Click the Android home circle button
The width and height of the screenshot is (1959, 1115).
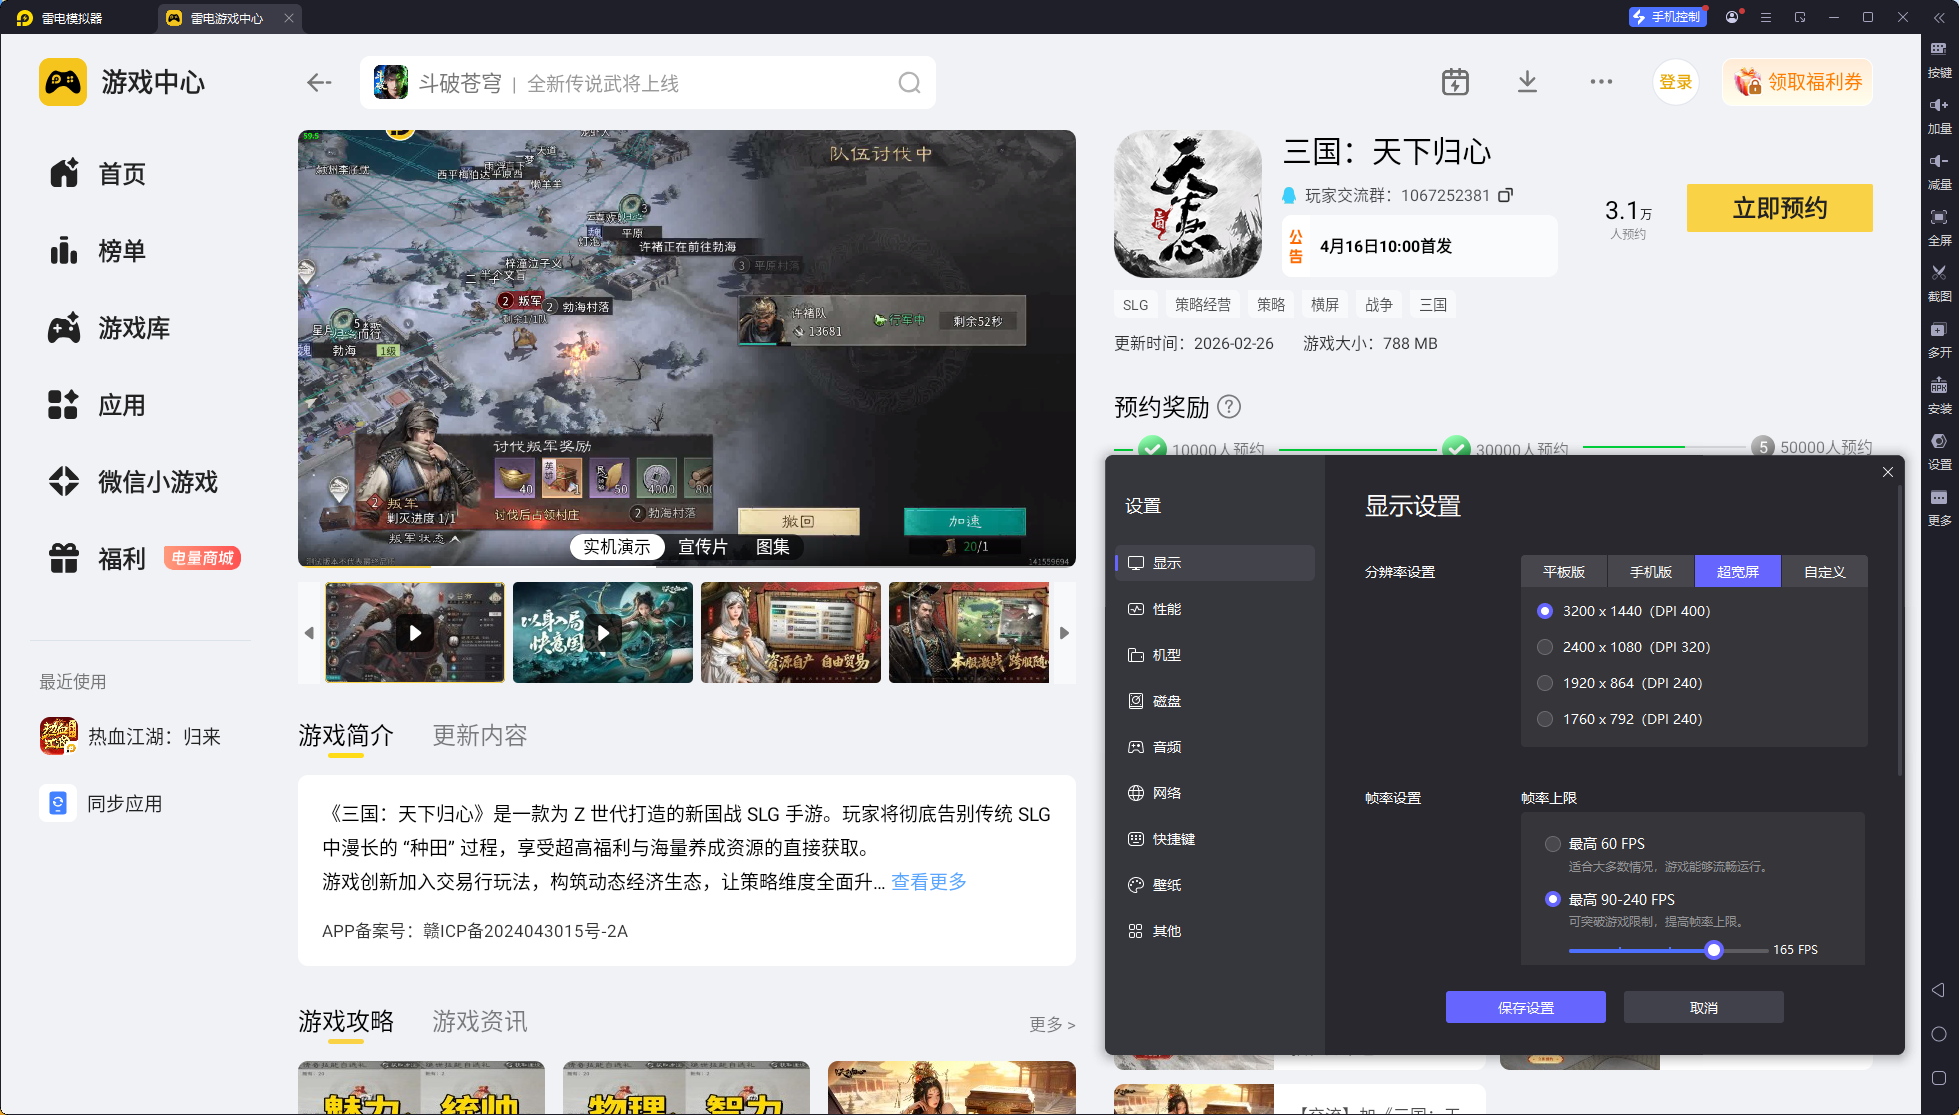coord(1938,1034)
